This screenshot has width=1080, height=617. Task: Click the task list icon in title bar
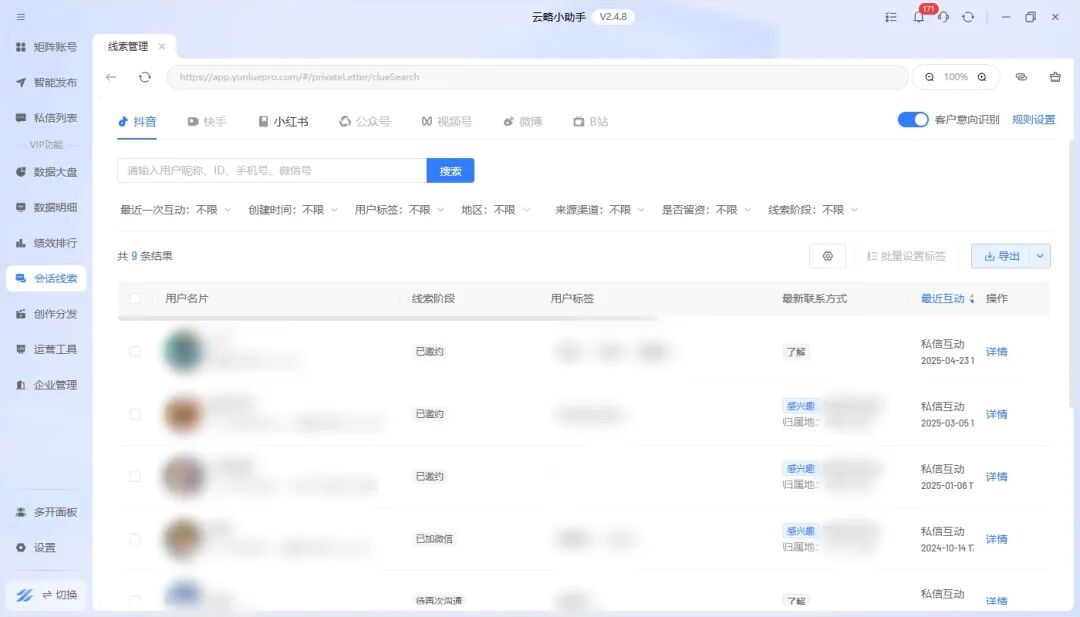(x=891, y=17)
